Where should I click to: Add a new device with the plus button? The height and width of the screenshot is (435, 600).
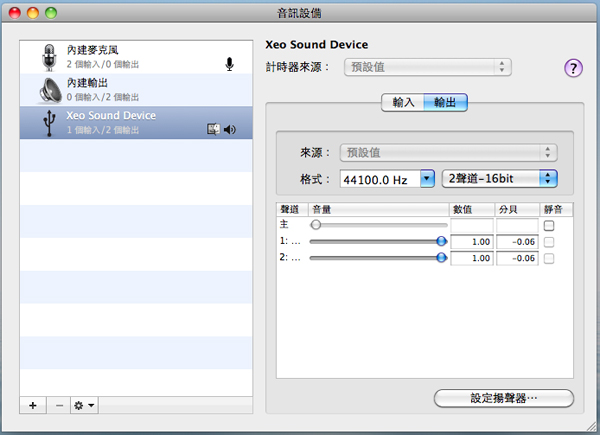[x=33, y=406]
